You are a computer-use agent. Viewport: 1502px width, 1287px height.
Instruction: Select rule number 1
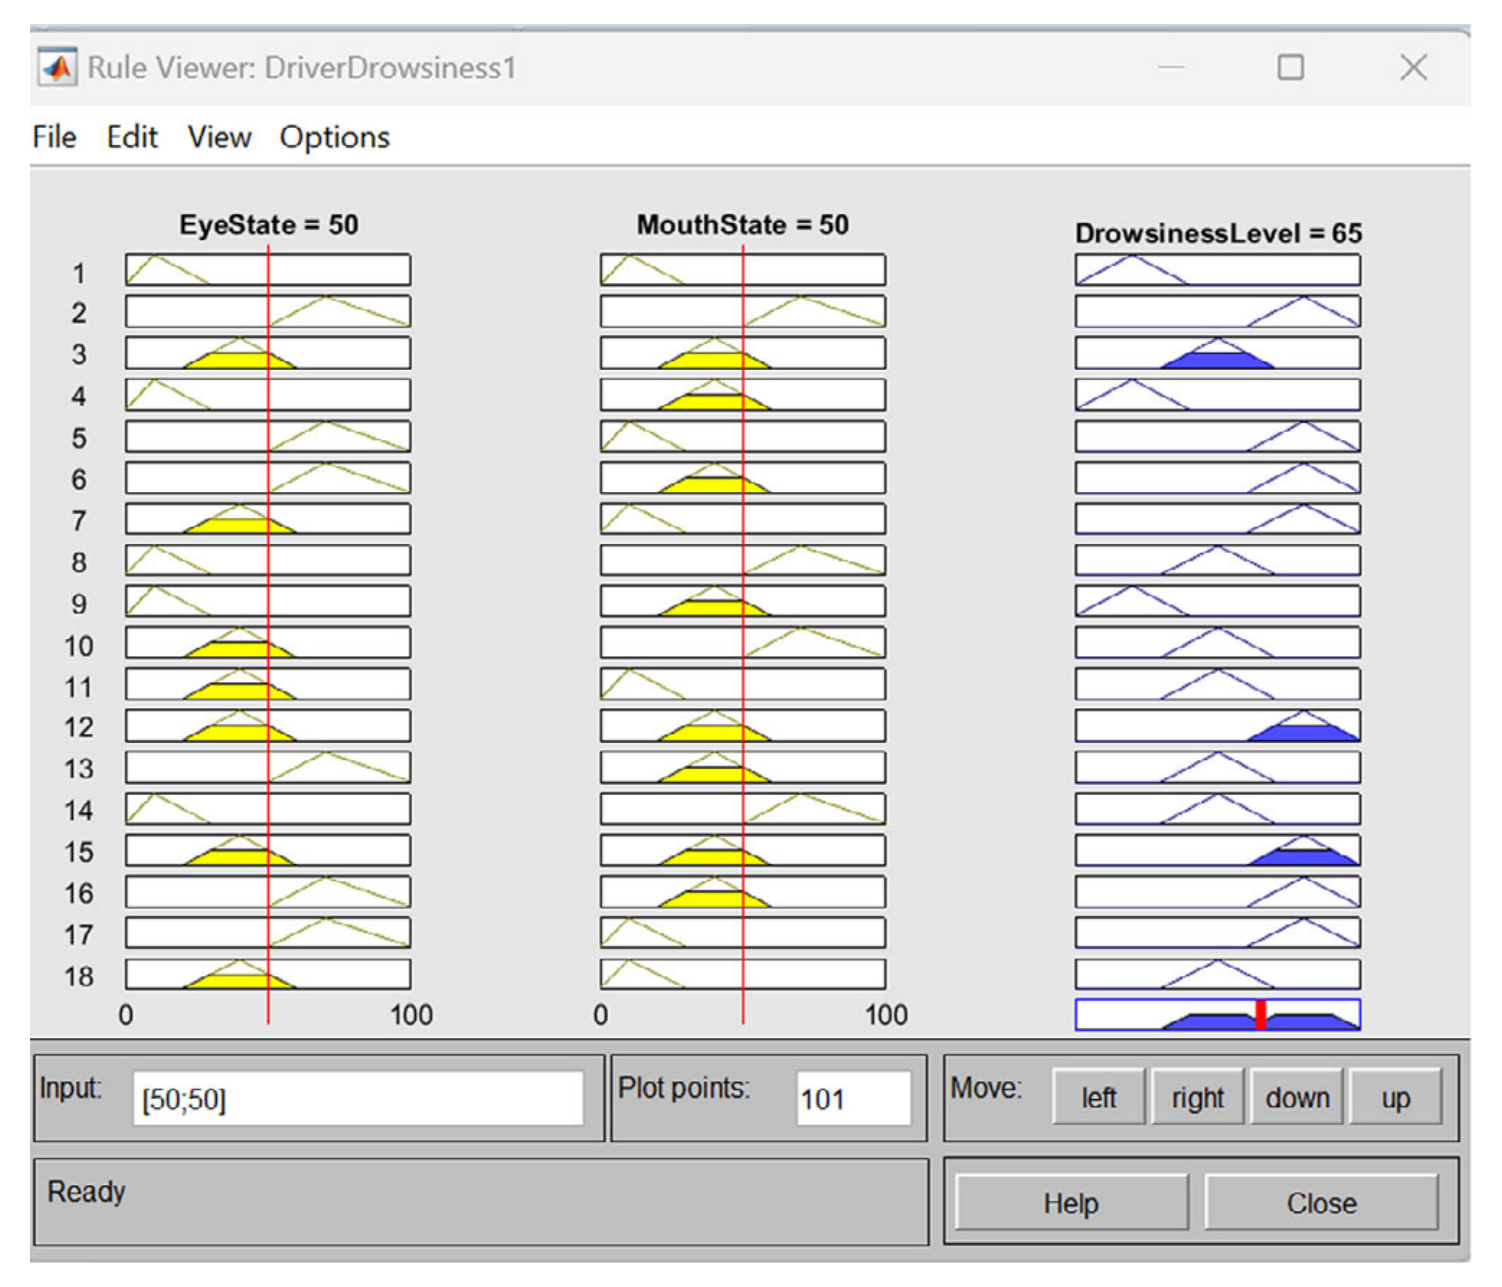pos(79,273)
